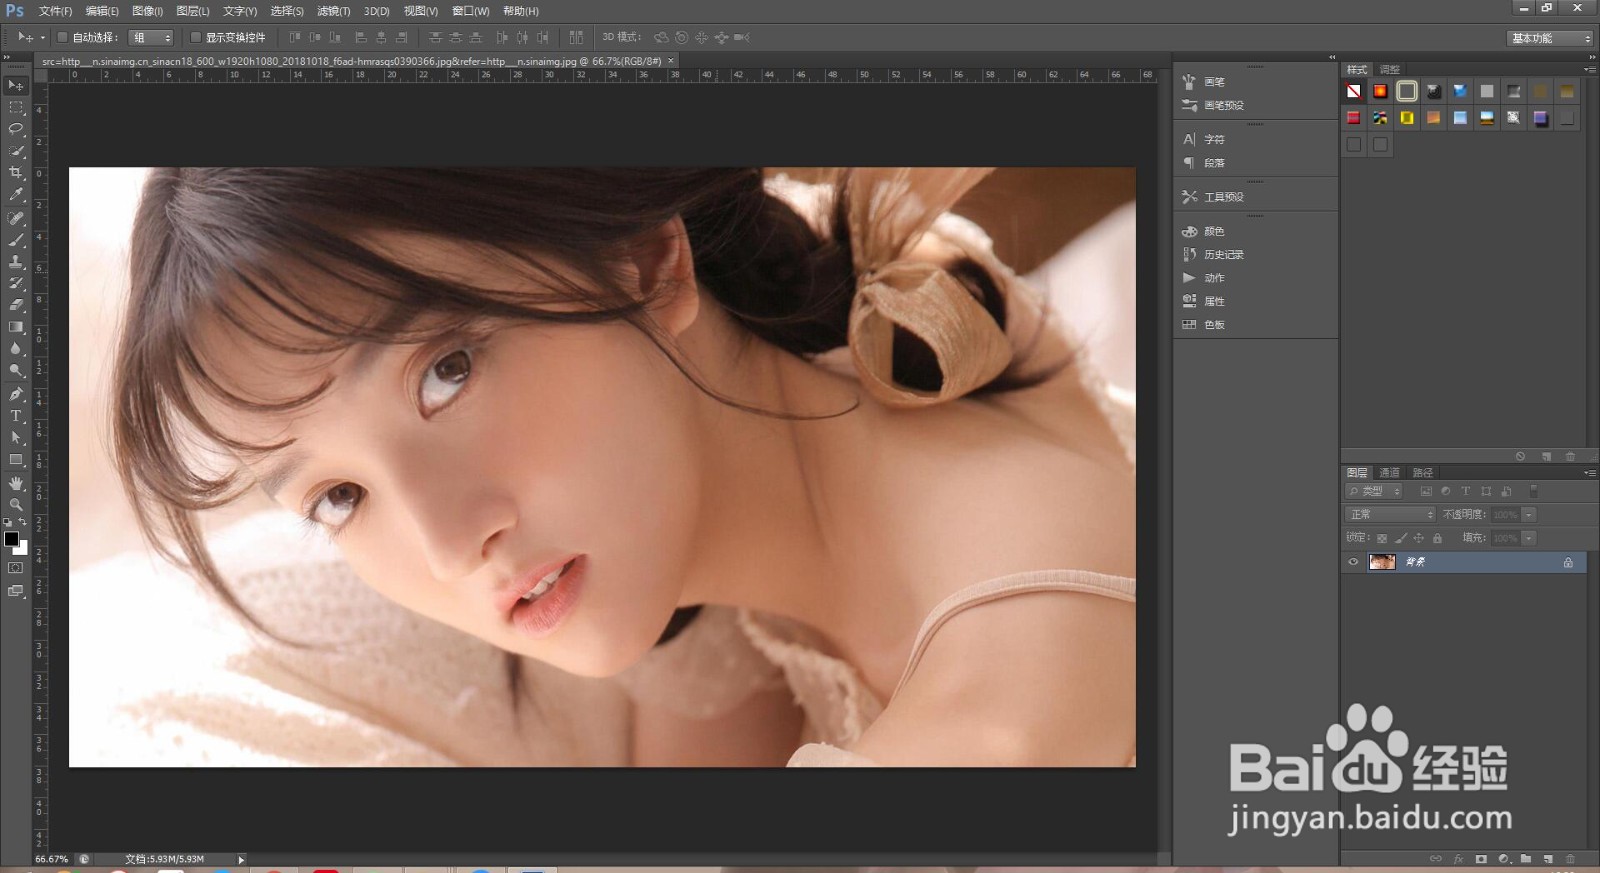
Task: Apply the No Style (red slash) swatch
Action: click(1353, 91)
